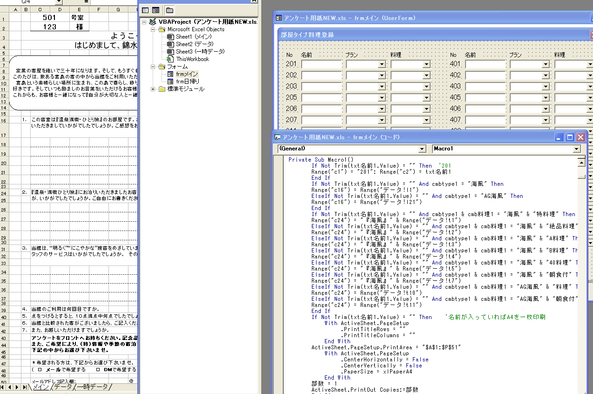Open the プラン combo box for room 401
This screenshot has height=394, width=593.
coord(545,64)
